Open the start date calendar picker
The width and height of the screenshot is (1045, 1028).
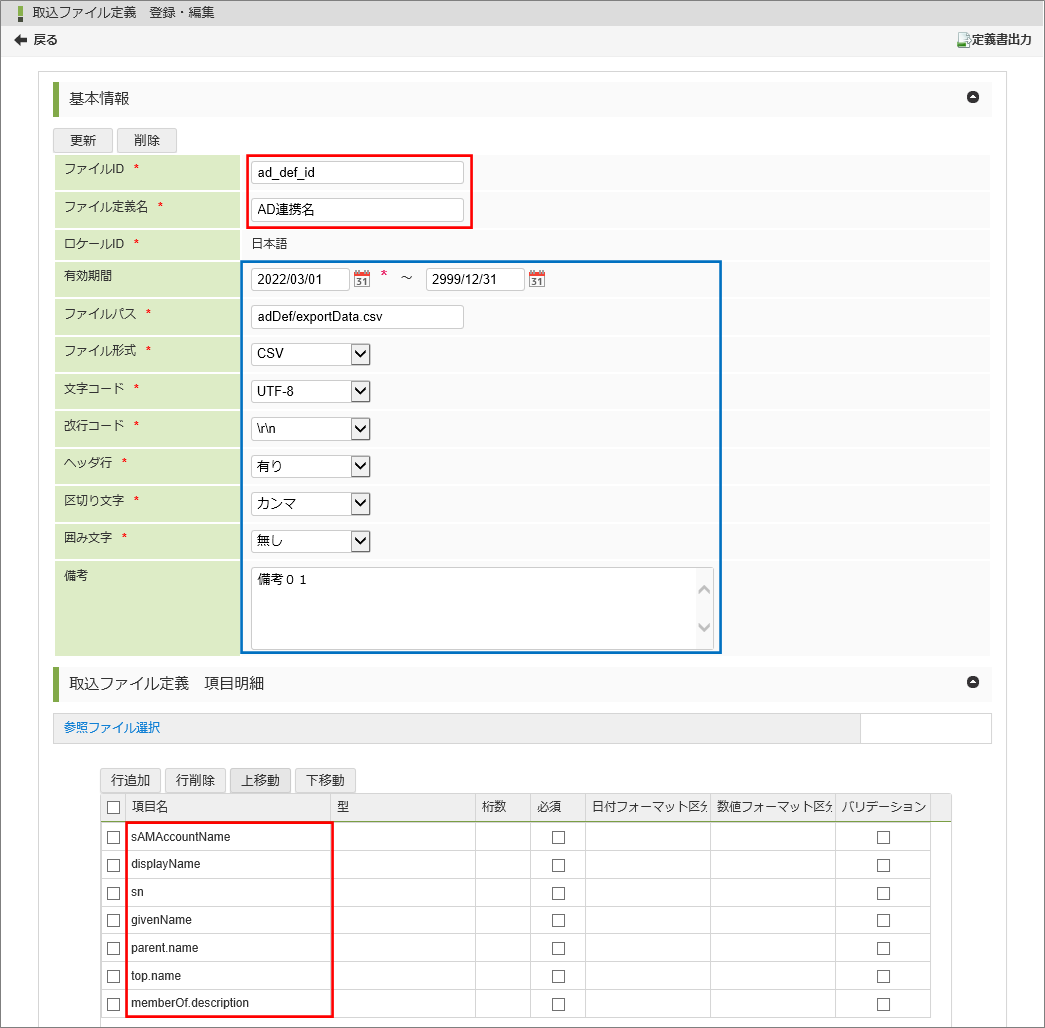point(362,279)
